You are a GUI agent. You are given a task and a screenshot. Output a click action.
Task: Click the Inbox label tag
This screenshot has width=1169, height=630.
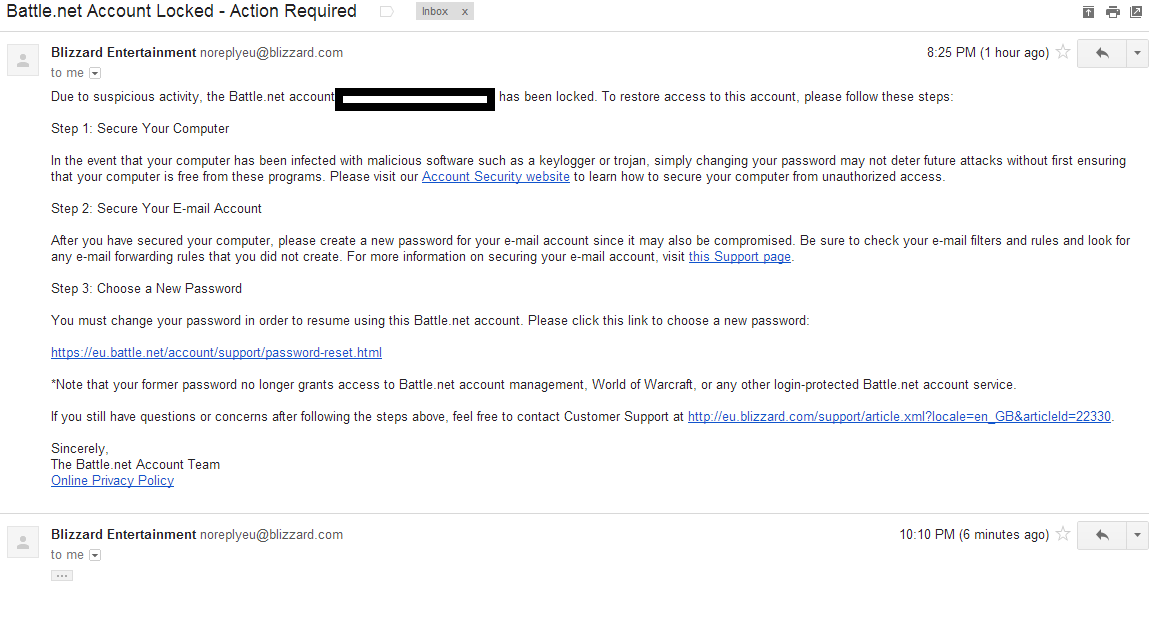pyautogui.click(x=435, y=11)
